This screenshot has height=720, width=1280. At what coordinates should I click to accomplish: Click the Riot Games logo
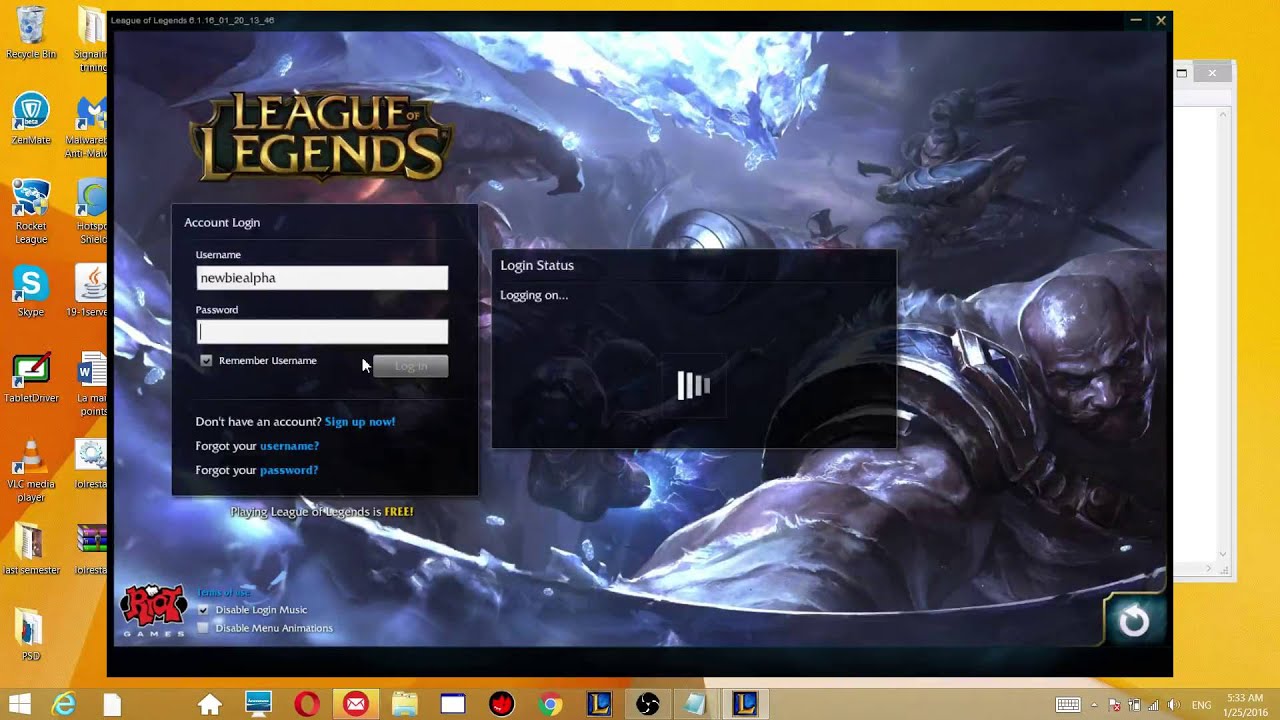[153, 611]
